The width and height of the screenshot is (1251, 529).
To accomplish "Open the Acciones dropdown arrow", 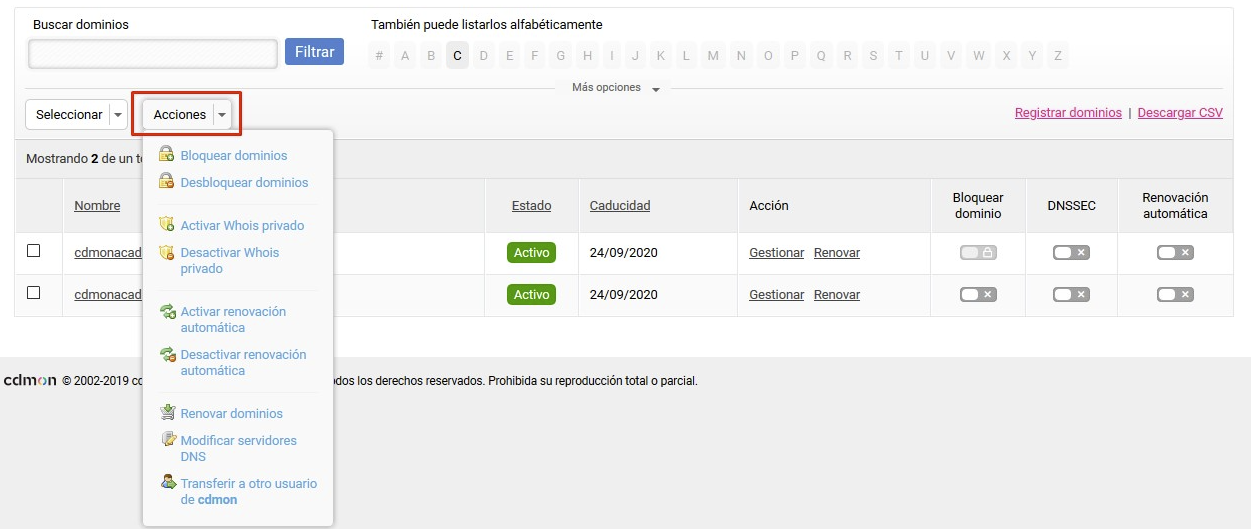I will (222, 115).
